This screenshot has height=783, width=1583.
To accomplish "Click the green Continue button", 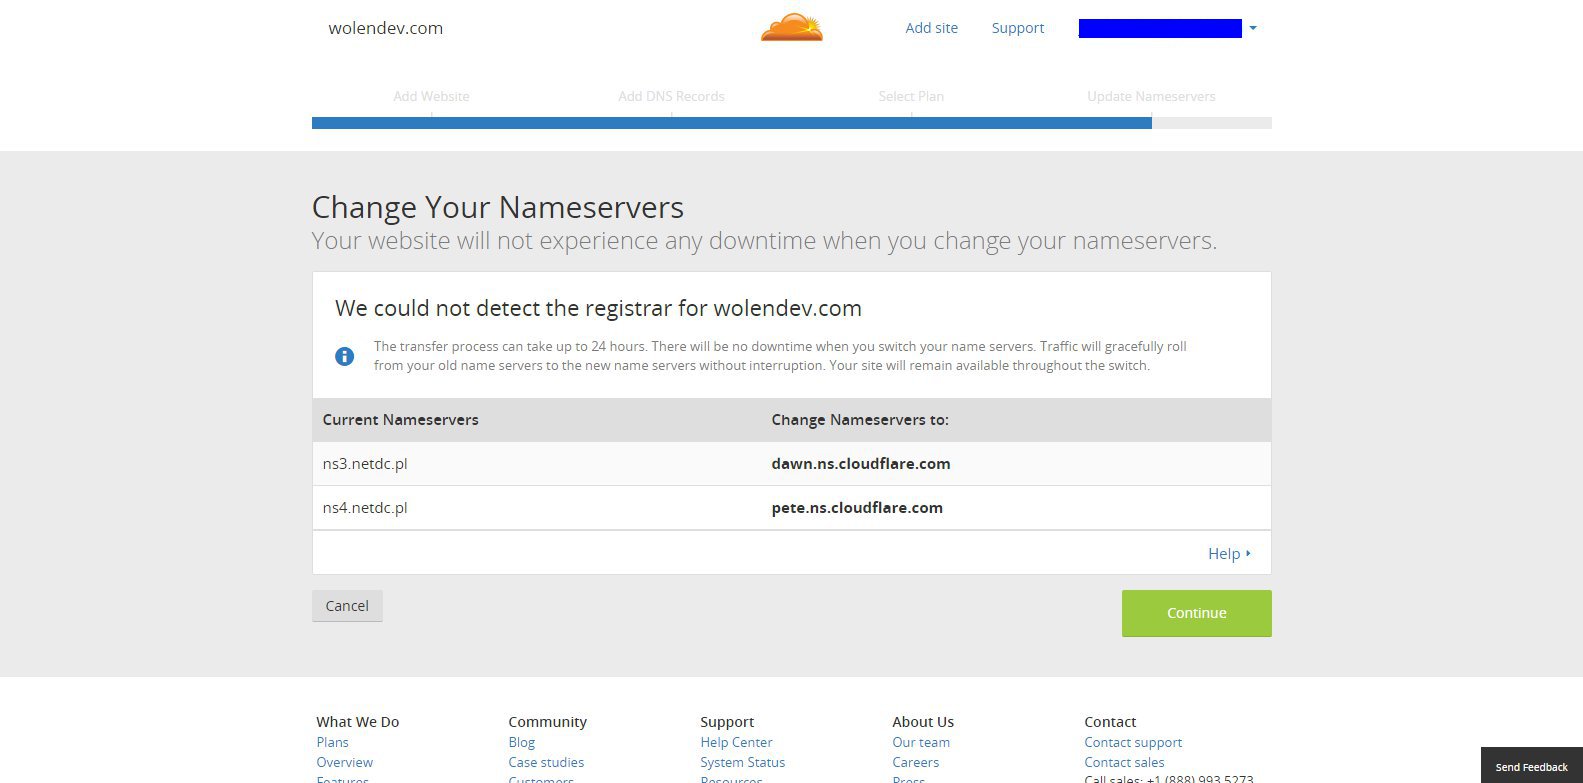I will coord(1196,613).
